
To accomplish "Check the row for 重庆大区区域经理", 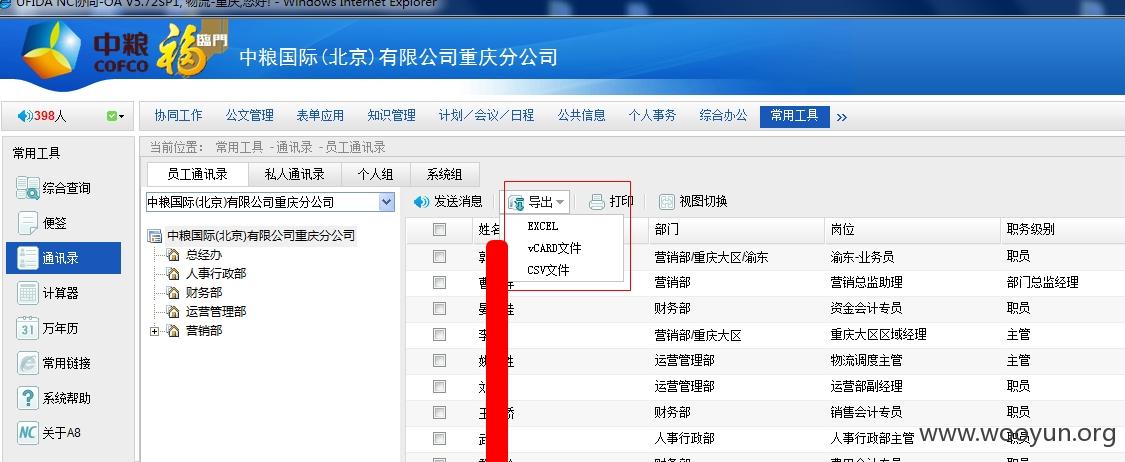I will [x=440, y=334].
